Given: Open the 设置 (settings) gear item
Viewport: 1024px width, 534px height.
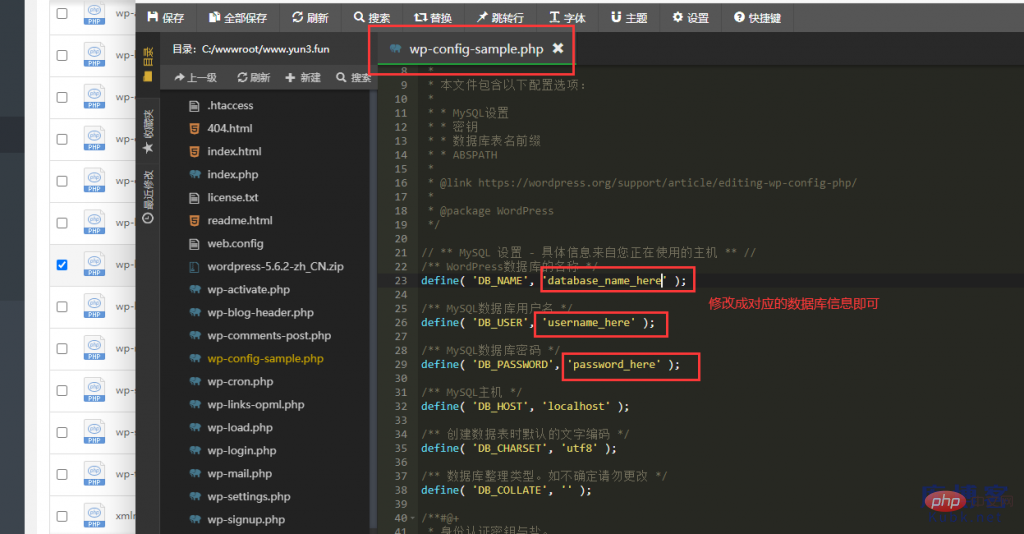Looking at the screenshot, I should coord(691,18).
